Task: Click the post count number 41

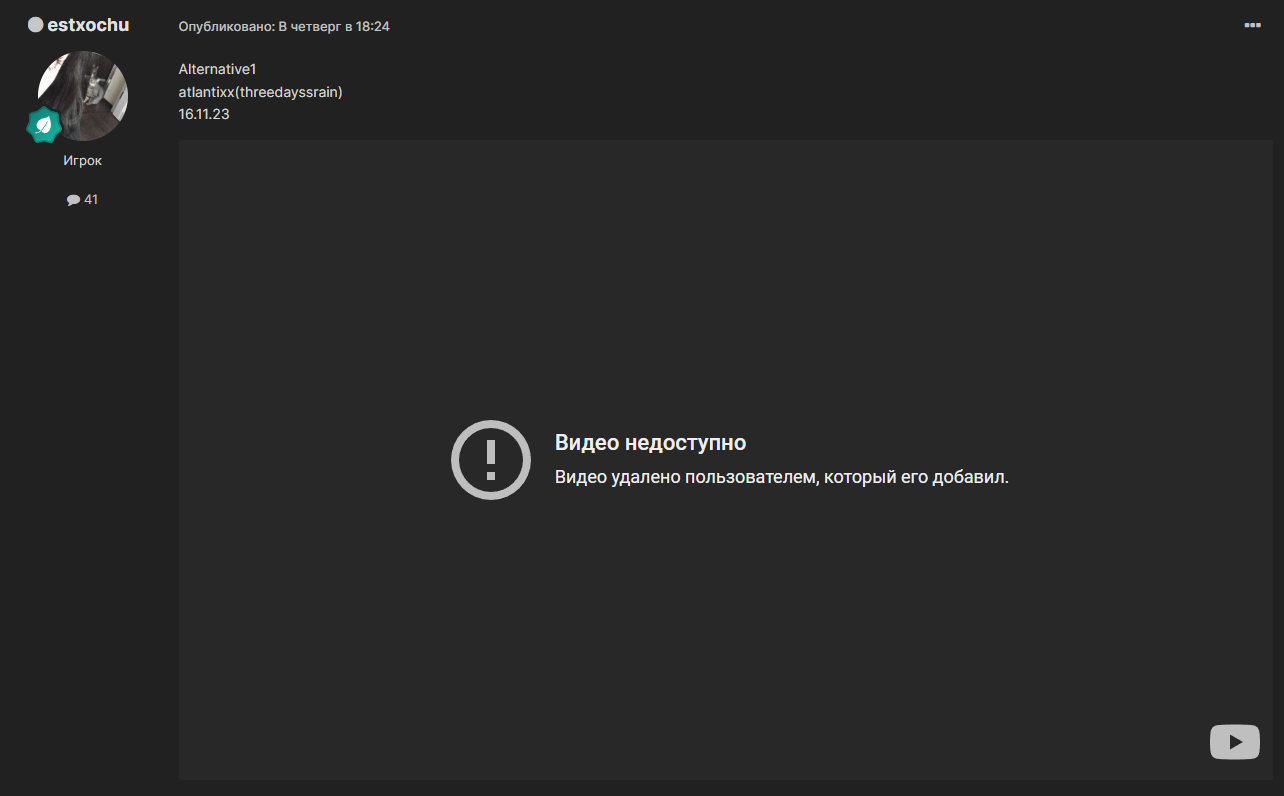Action: pos(91,200)
